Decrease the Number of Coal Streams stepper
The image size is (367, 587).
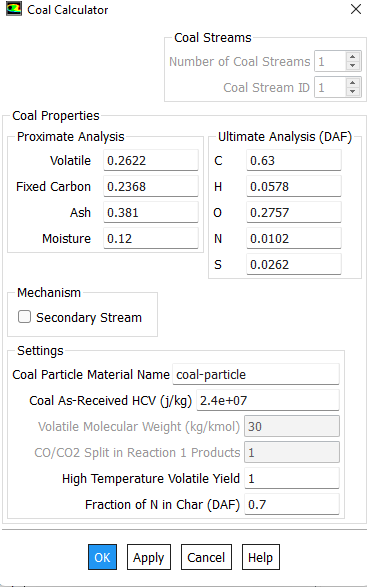tap(352, 66)
